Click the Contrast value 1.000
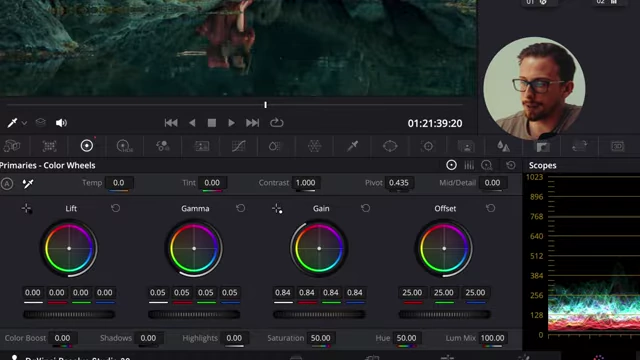 [305, 182]
